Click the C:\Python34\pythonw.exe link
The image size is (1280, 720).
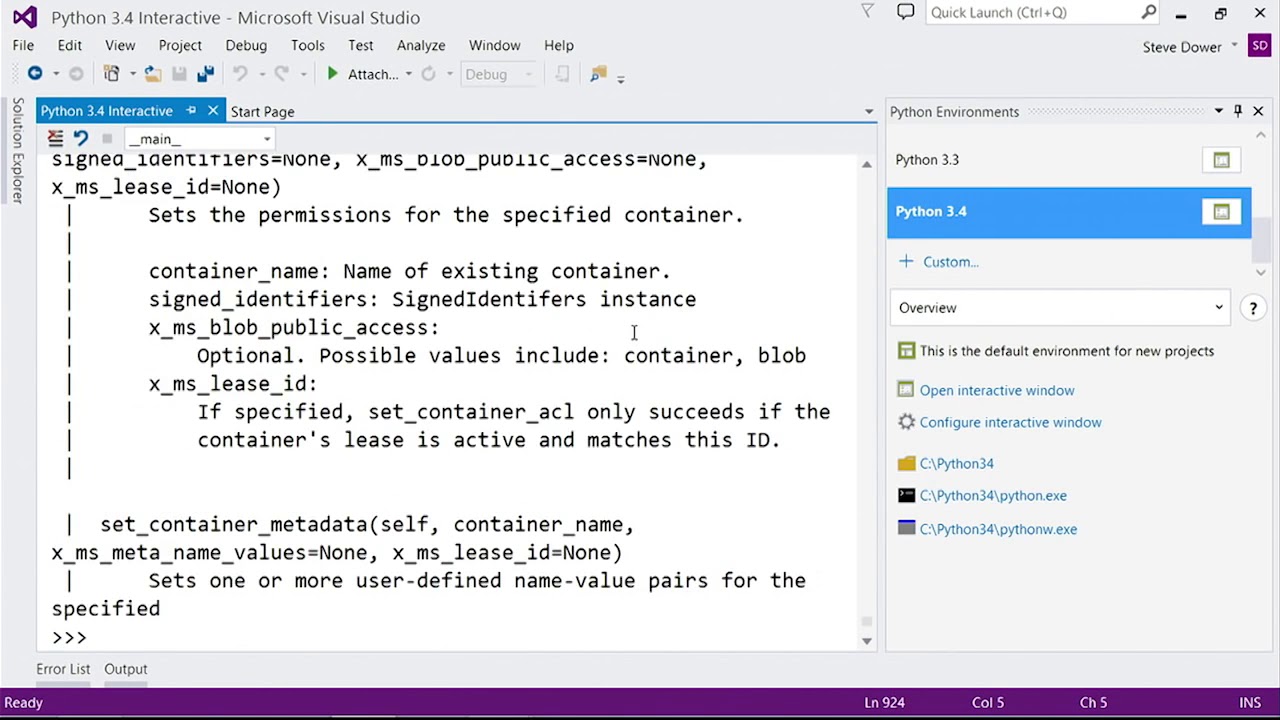click(998, 529)
